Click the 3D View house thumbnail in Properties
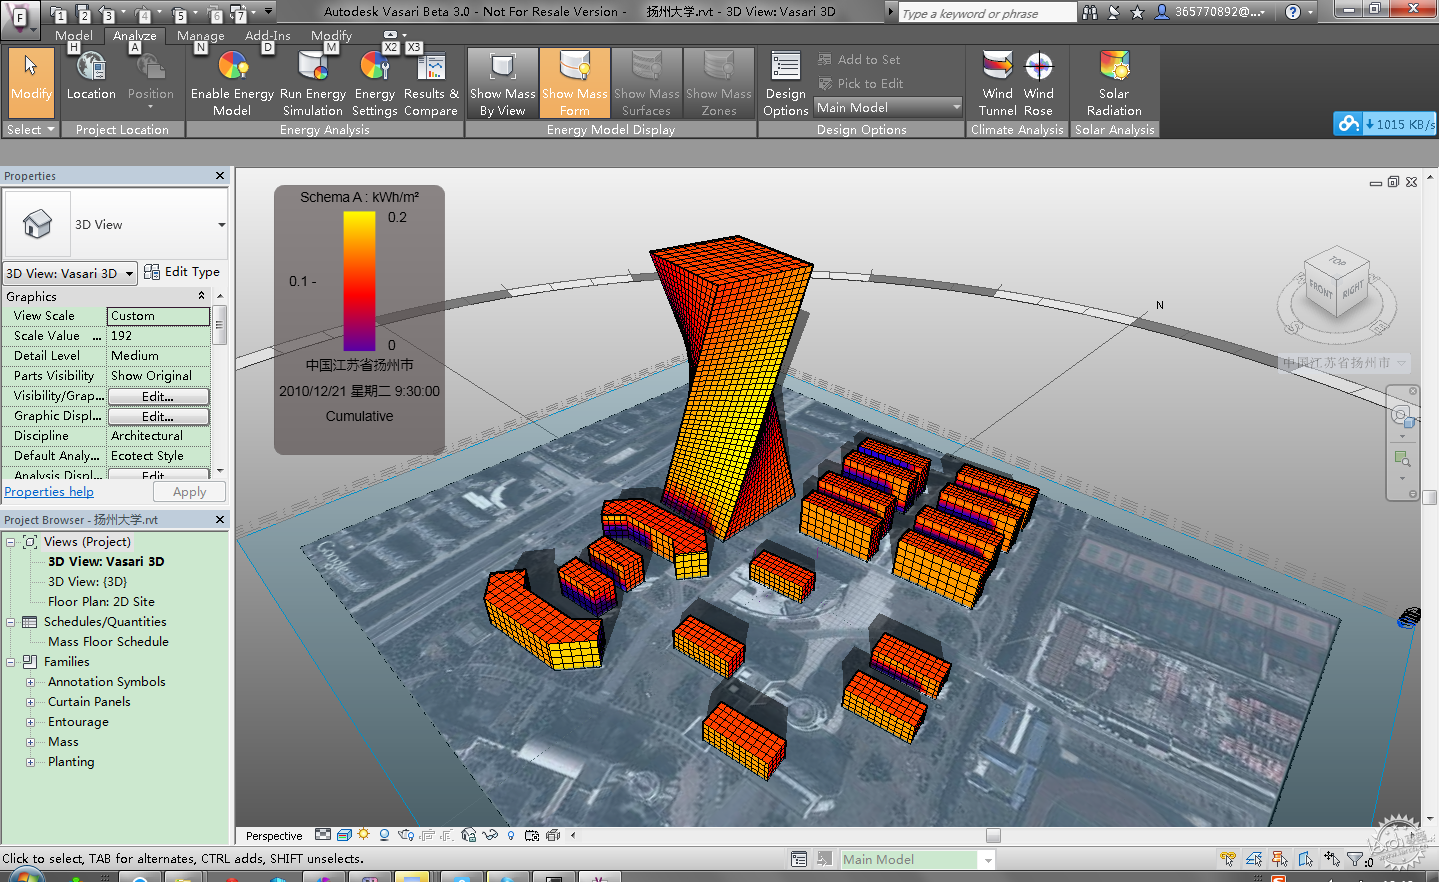 (x=37, y=224)
